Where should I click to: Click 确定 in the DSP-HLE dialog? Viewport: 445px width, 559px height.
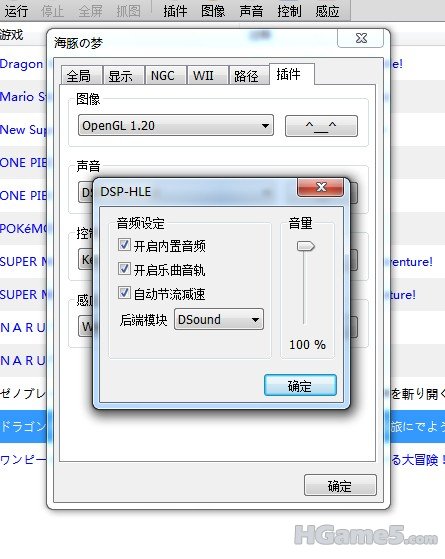click(x=300, y=385)
